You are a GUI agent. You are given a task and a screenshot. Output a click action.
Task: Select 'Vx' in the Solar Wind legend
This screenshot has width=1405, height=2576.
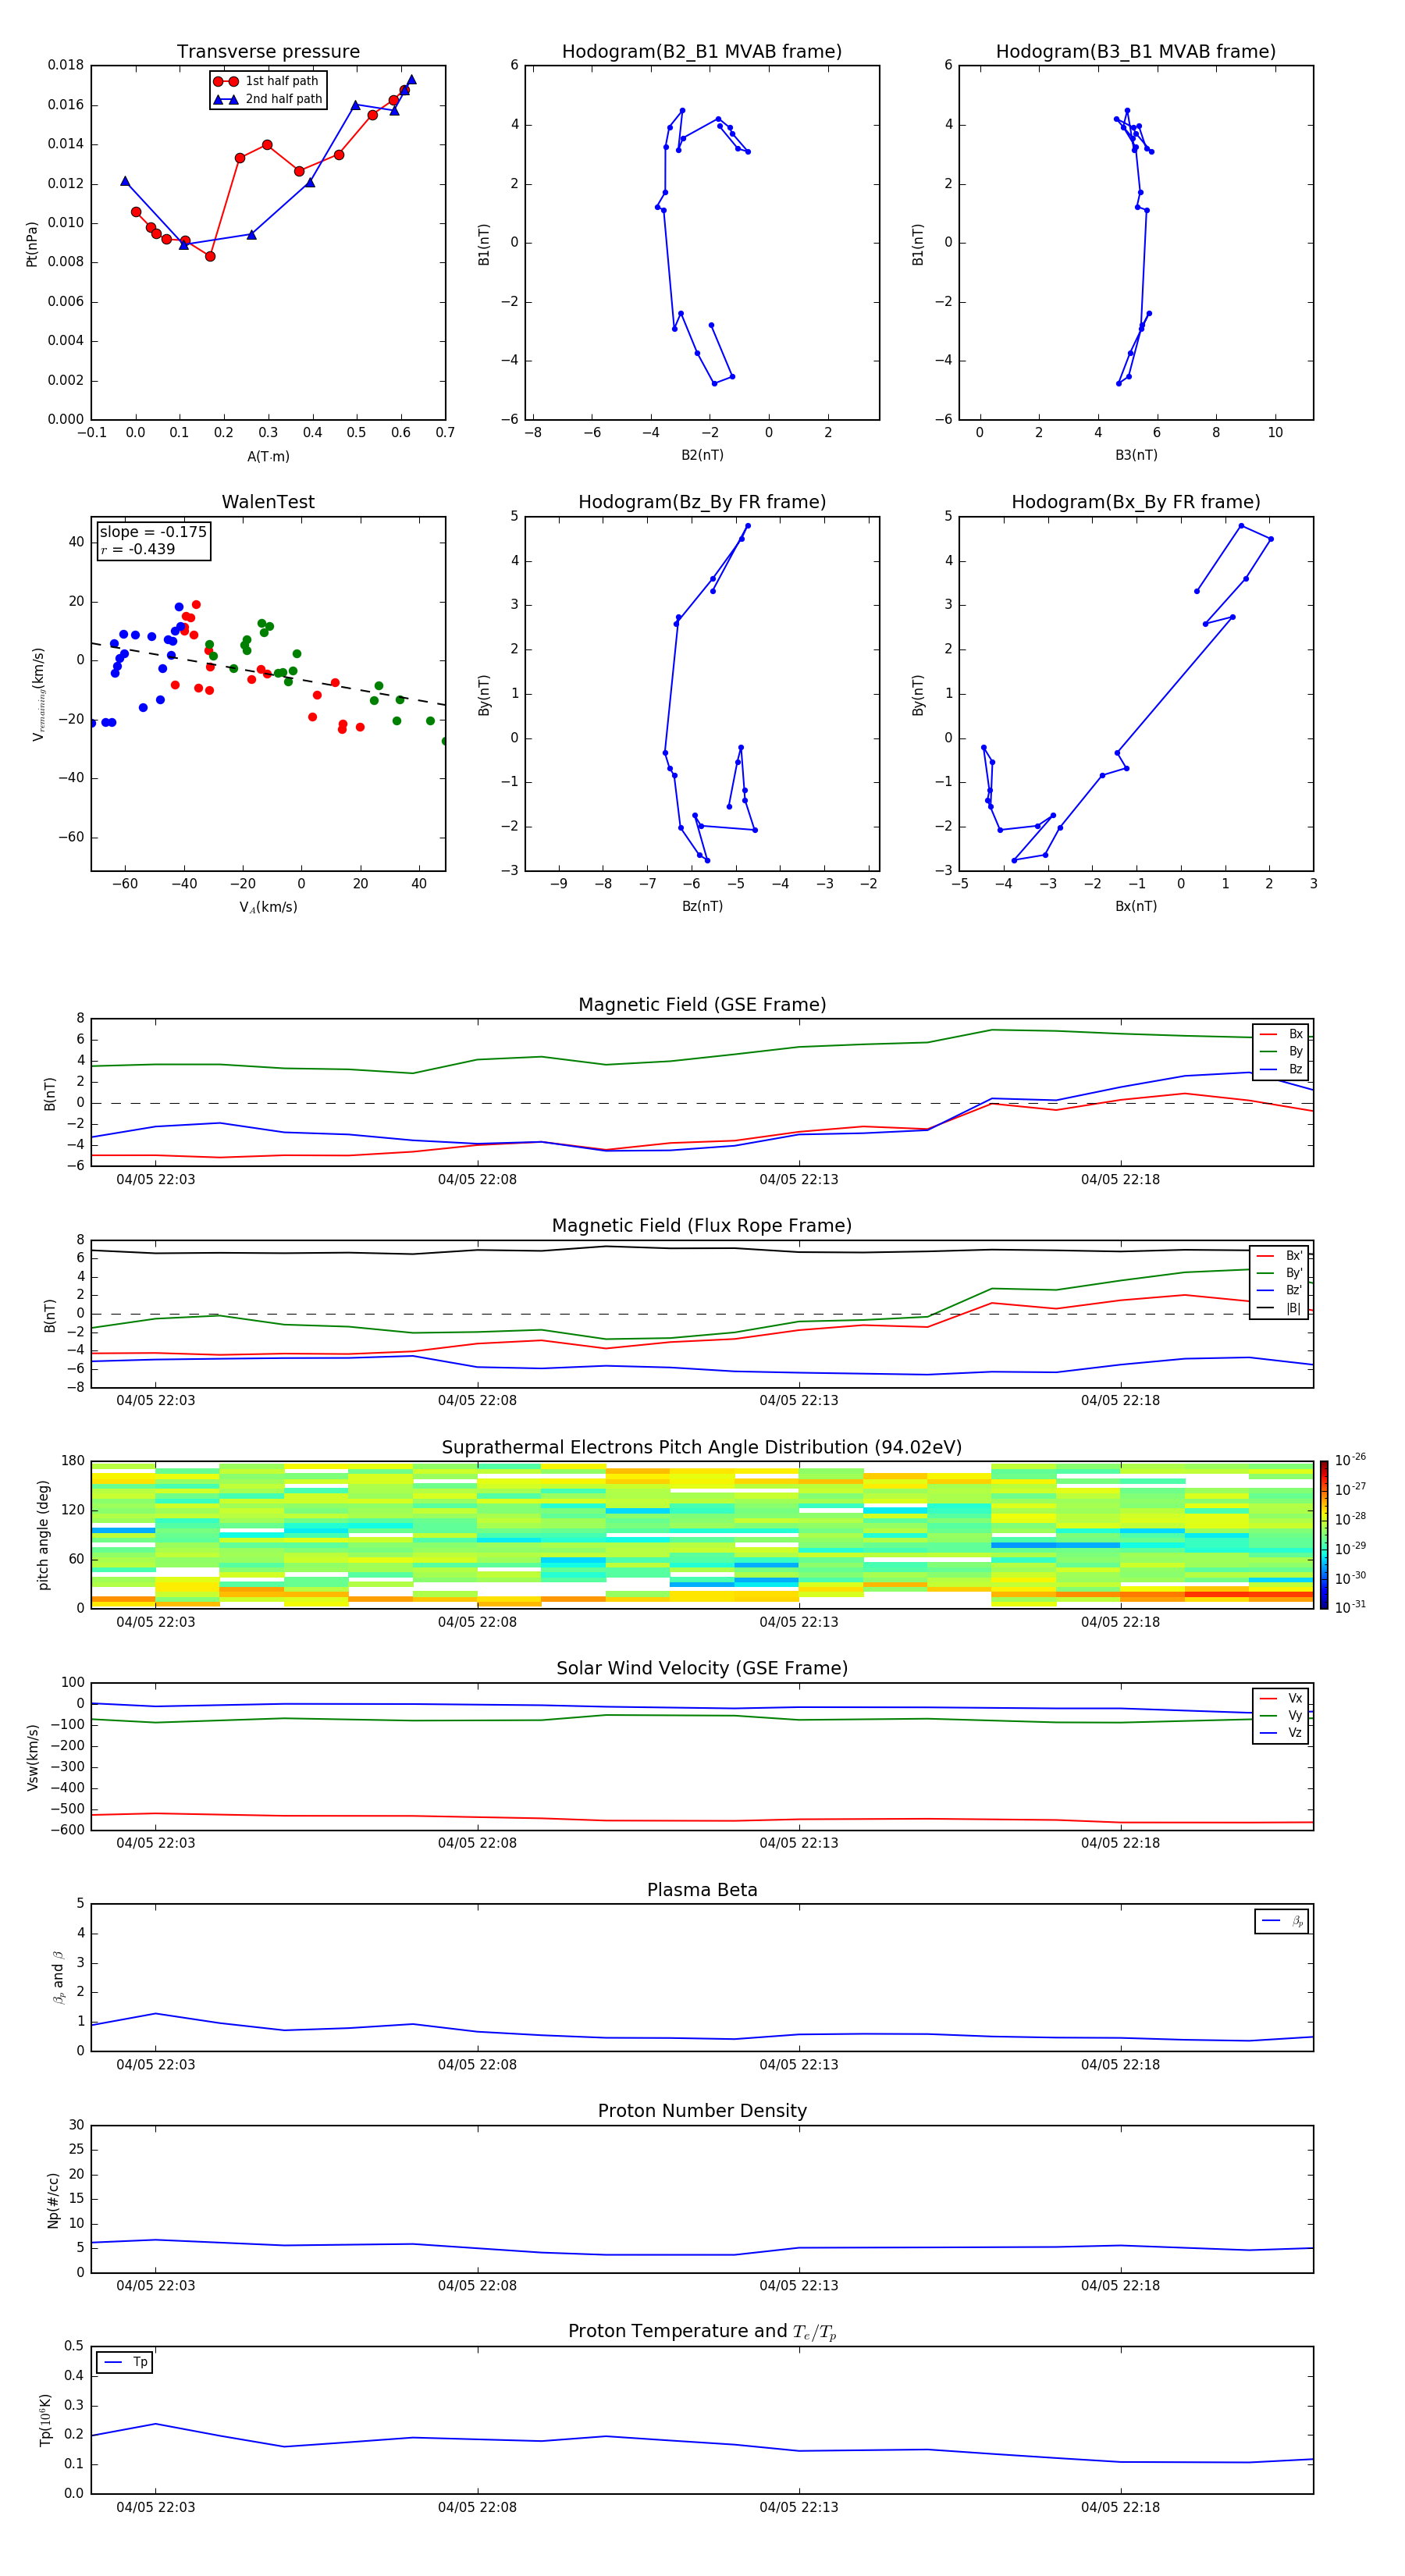pos(1281,1698)
